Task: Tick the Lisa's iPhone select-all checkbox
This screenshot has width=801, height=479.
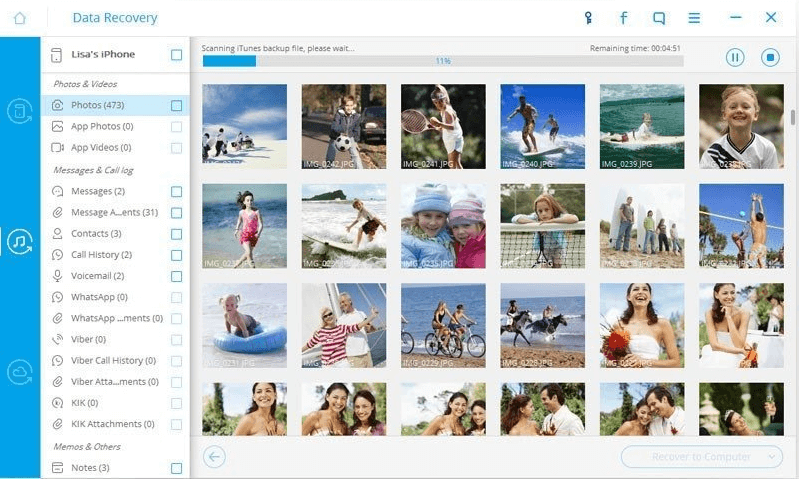Action: click(176, 55)
